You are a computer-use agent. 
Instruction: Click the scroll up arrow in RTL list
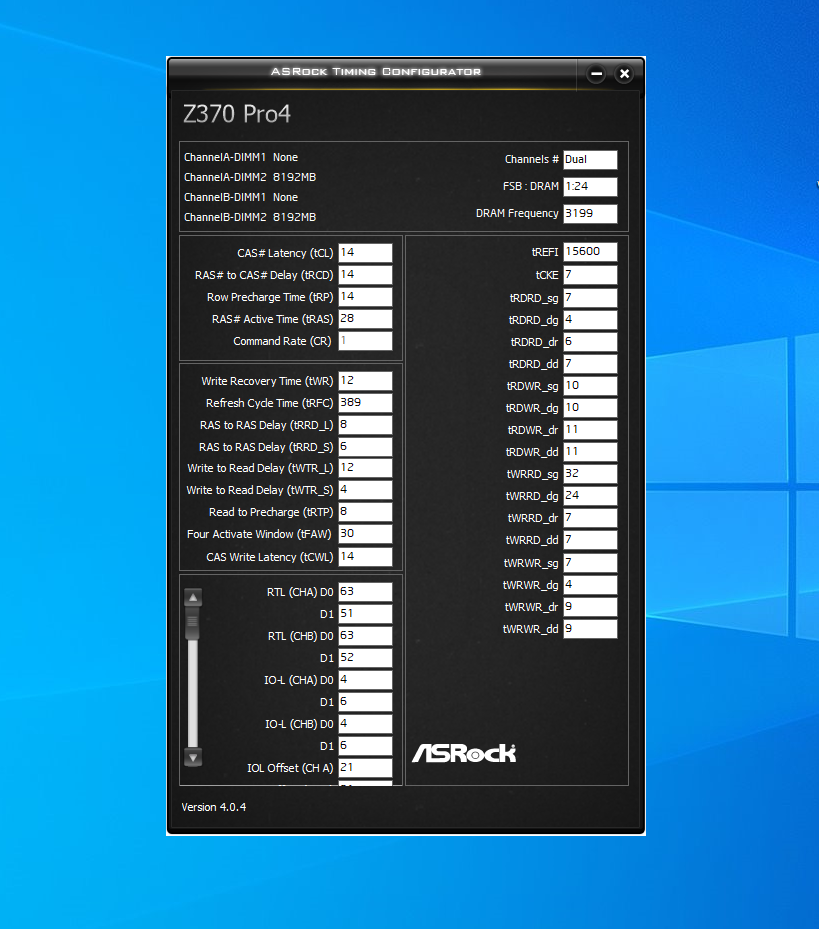(193, 597)
